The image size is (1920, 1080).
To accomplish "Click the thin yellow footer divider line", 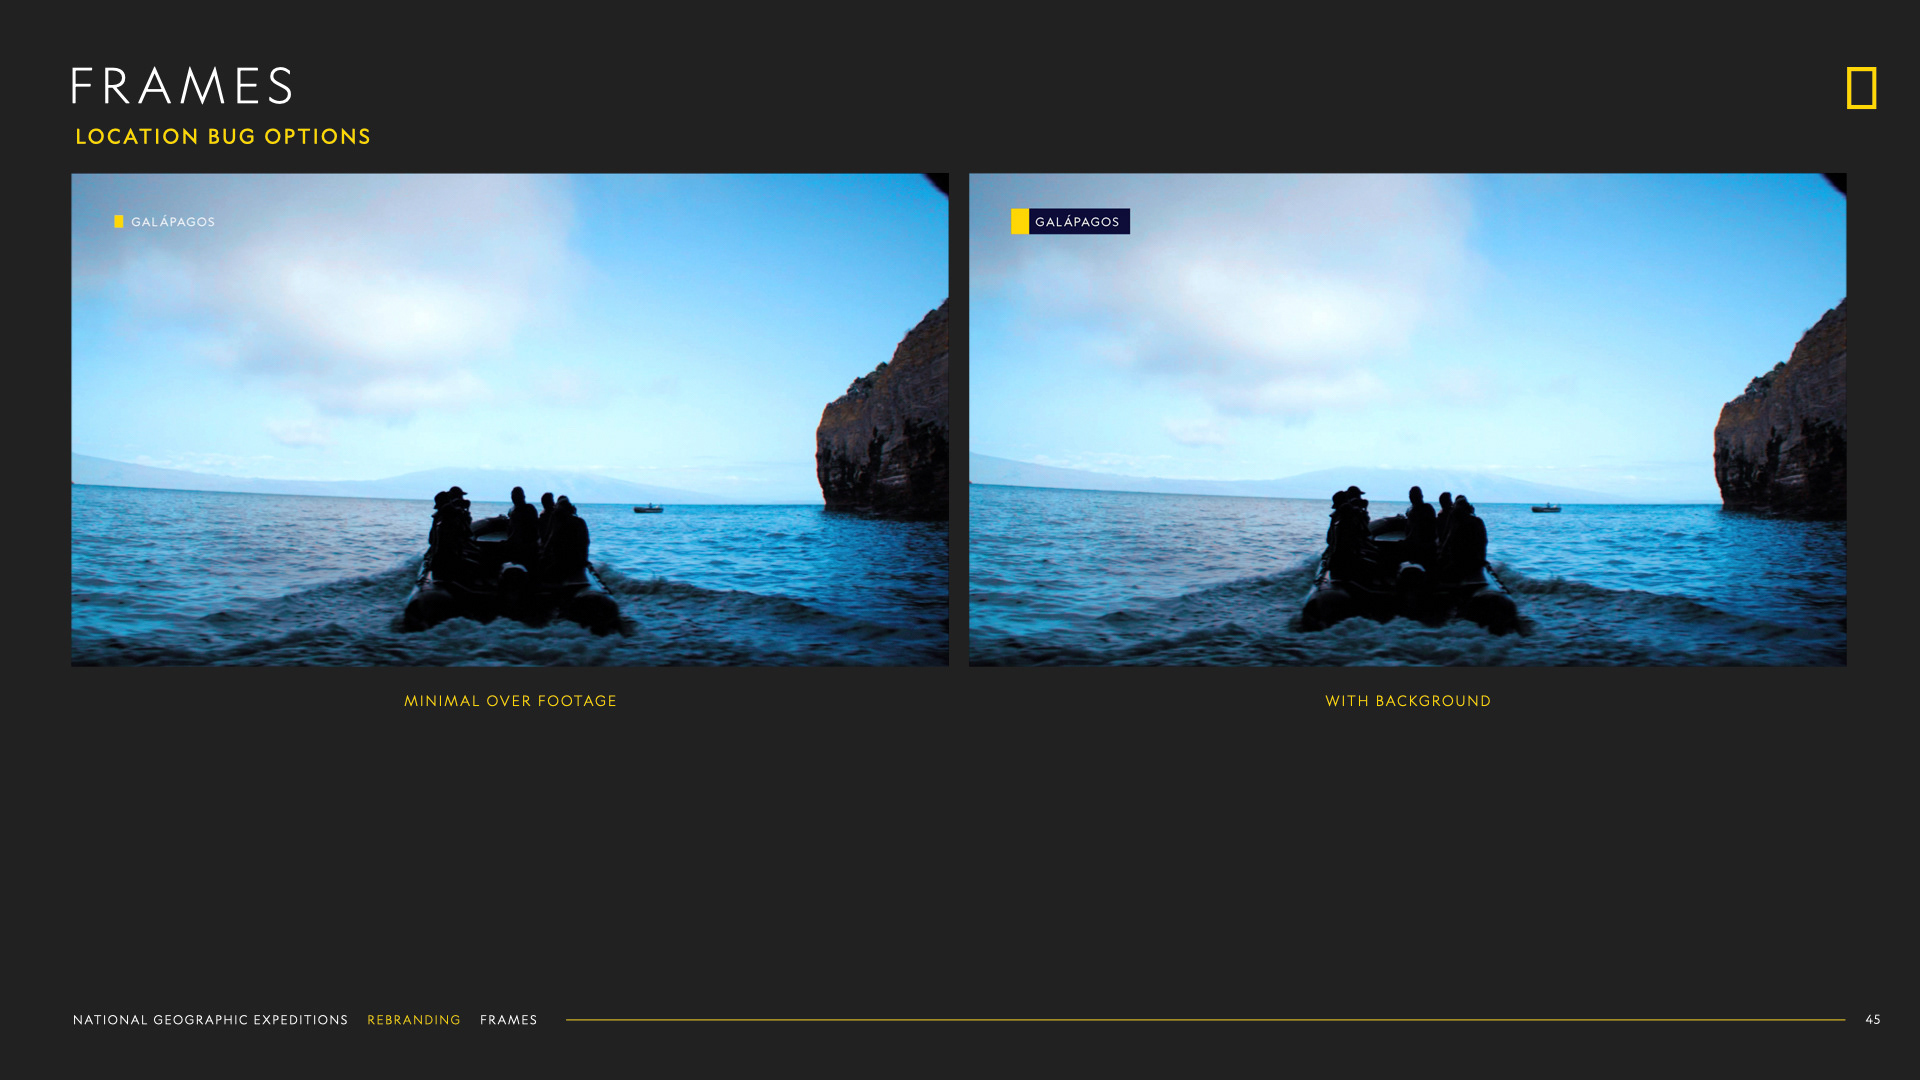I will (x=1204, y=1020).
